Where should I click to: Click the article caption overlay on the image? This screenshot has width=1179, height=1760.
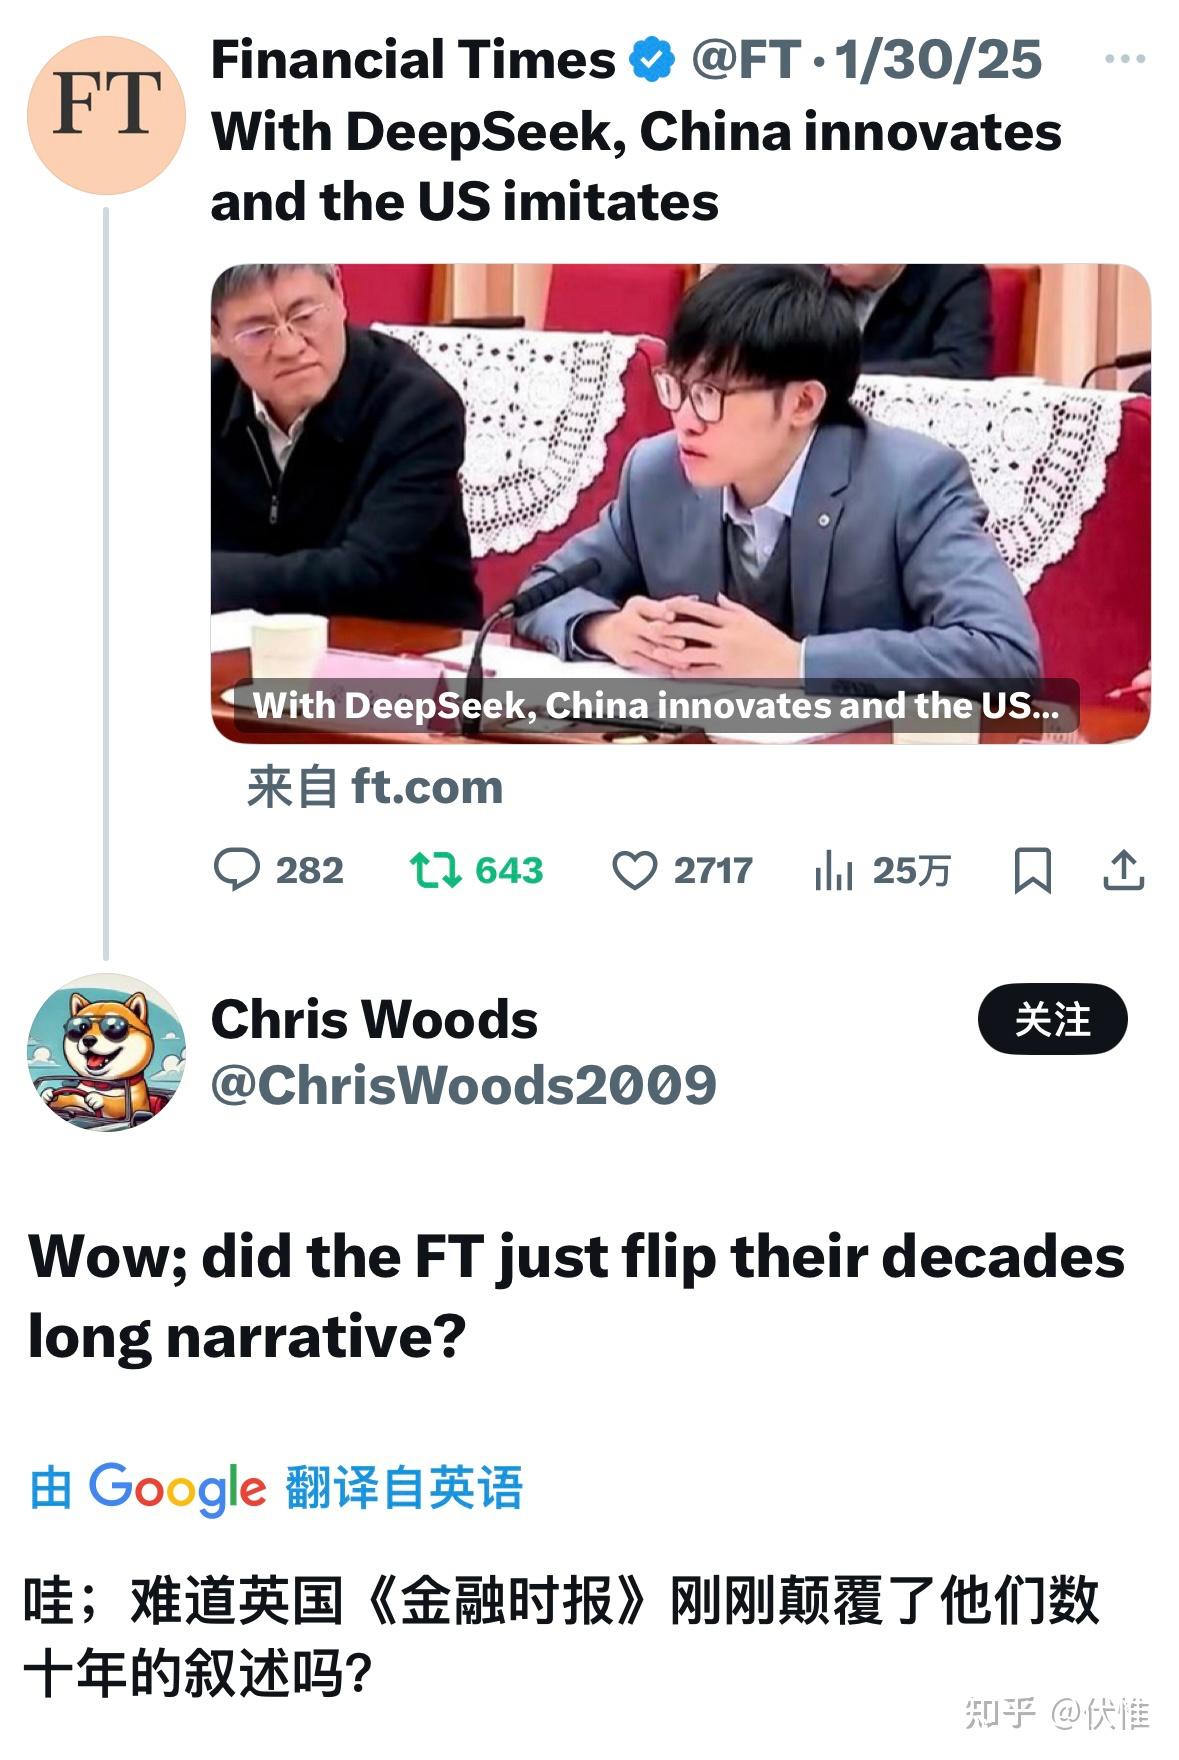click(655, 706)
